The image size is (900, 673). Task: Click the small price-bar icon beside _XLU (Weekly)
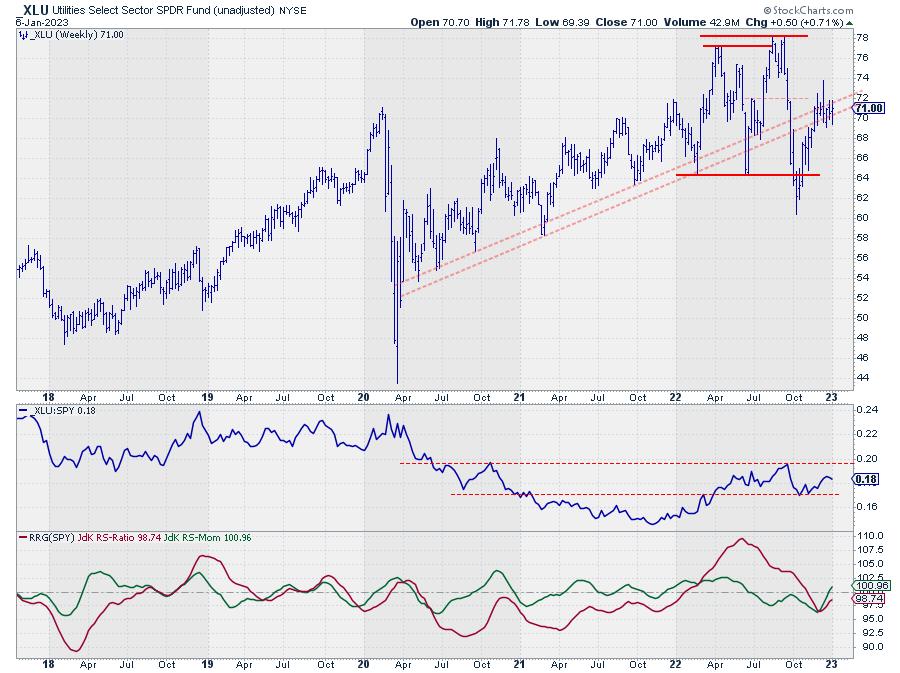click(x=21, y=34)
